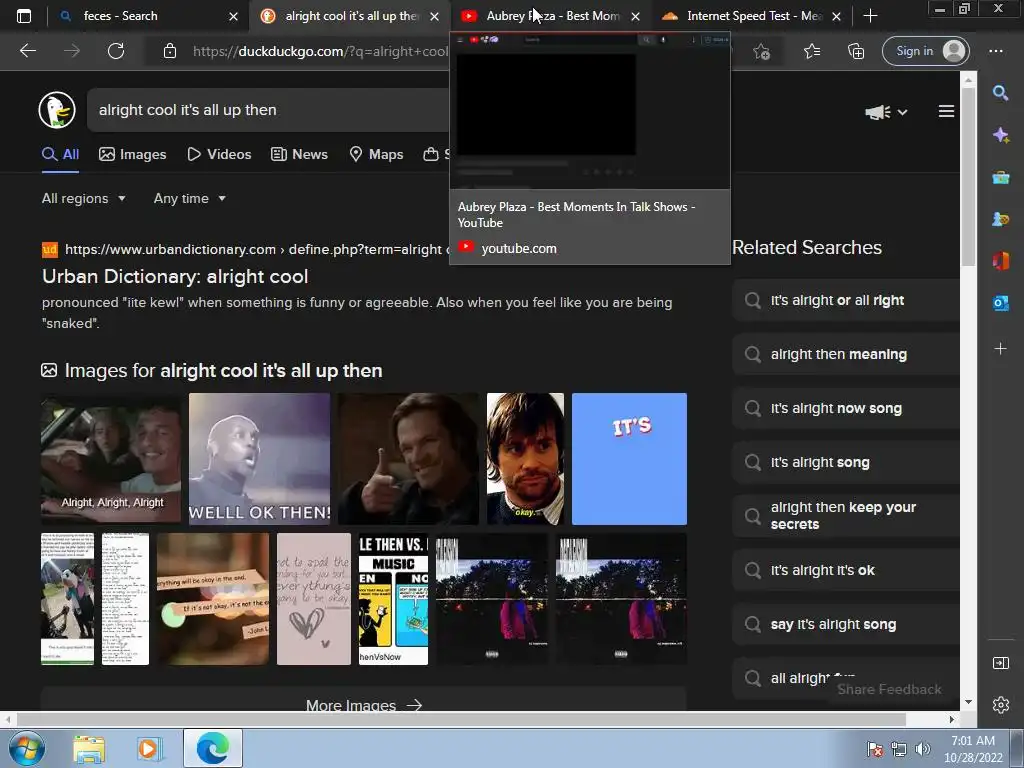
Task: Open Edge sidebar search
Action: (x=1000, y=93)
